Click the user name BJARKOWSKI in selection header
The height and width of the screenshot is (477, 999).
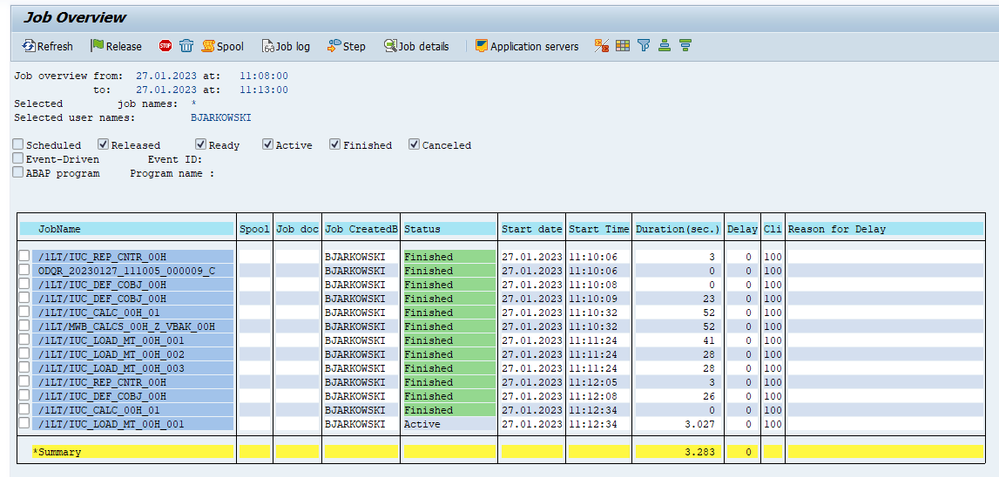pos(222,118)
